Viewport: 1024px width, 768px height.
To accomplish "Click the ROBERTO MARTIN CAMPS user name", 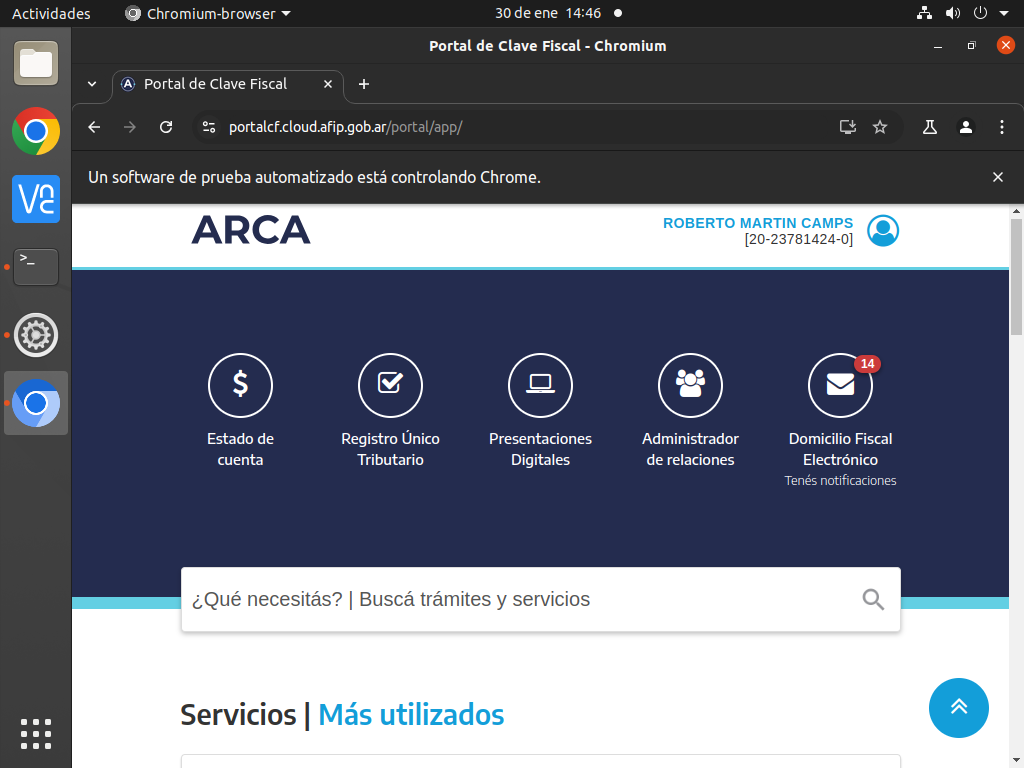I will (758, 223).
